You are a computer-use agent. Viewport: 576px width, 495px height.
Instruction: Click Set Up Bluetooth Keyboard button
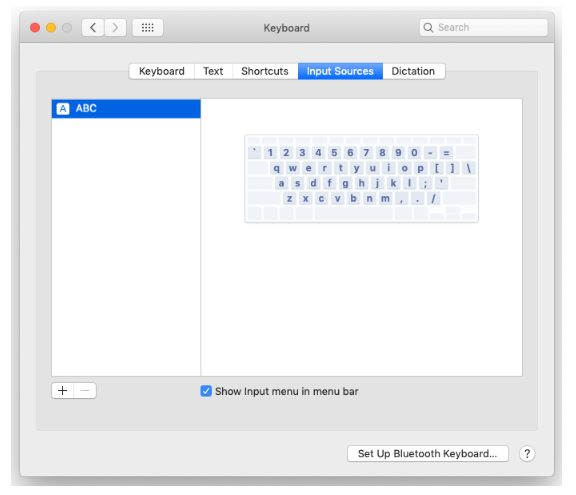(x=428, y=454)
